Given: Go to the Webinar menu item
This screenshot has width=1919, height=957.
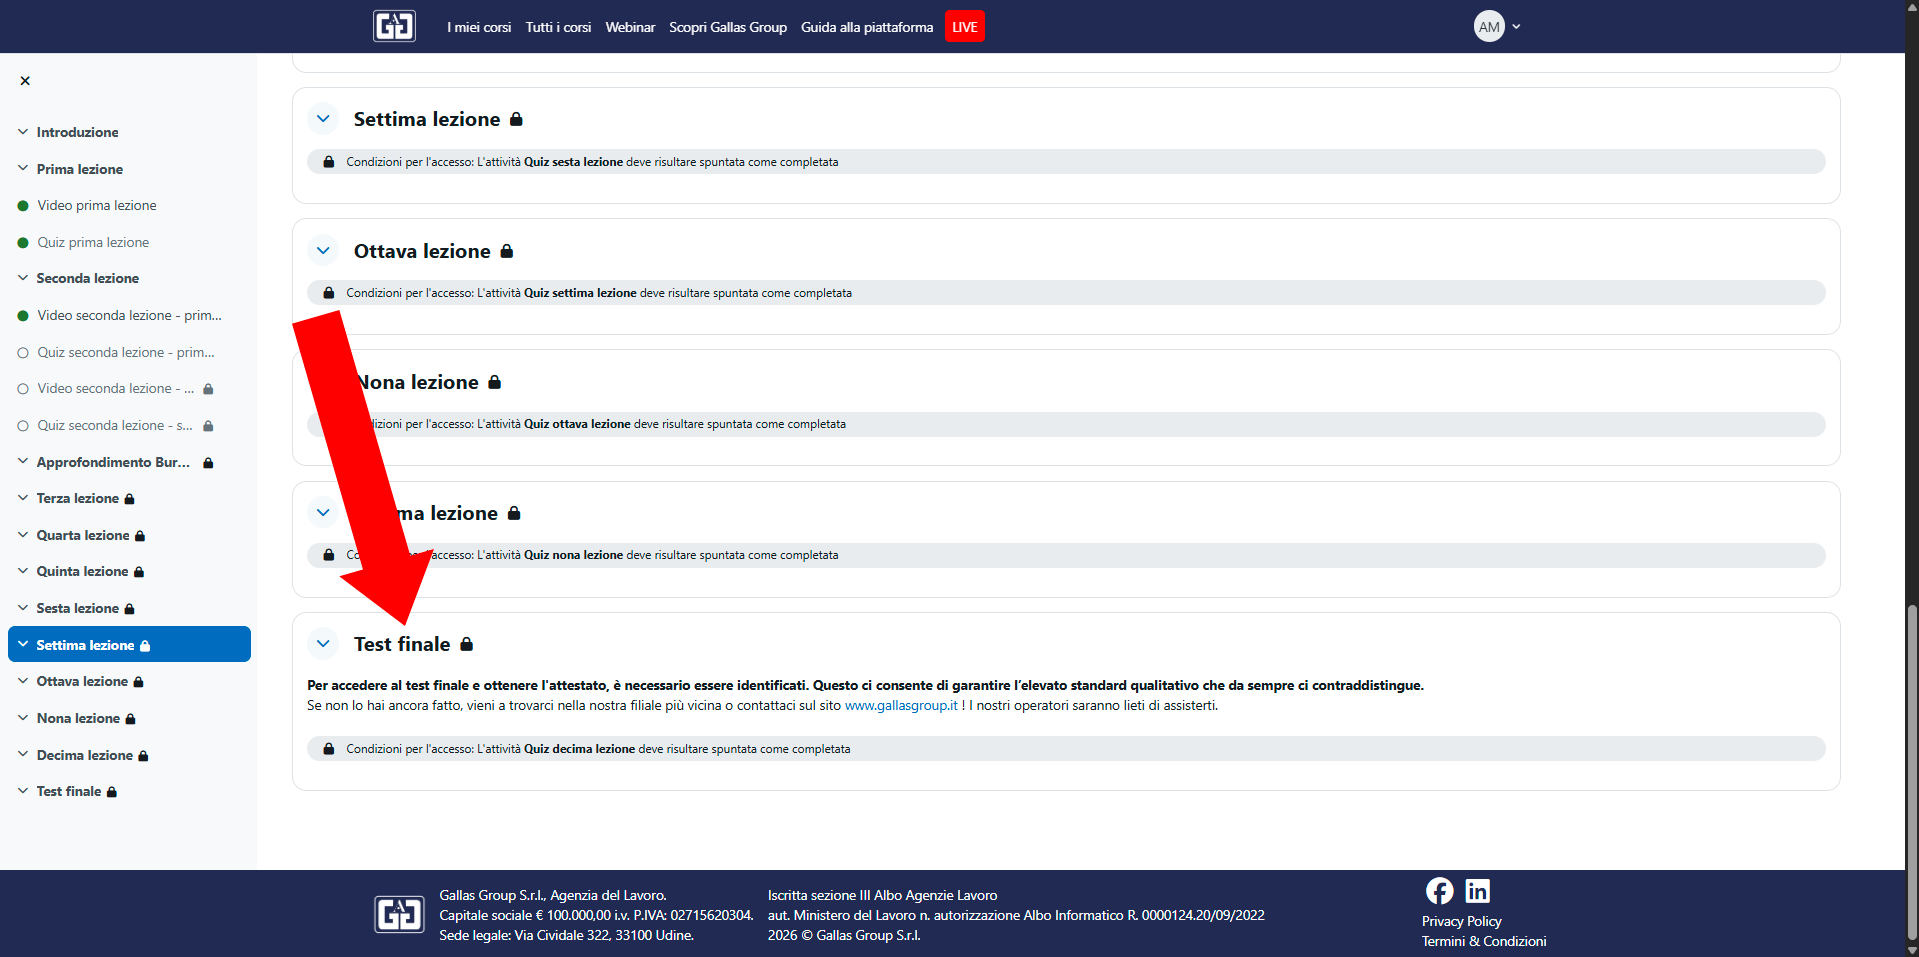Looking at the screenshot, I should tap(630, 27).
